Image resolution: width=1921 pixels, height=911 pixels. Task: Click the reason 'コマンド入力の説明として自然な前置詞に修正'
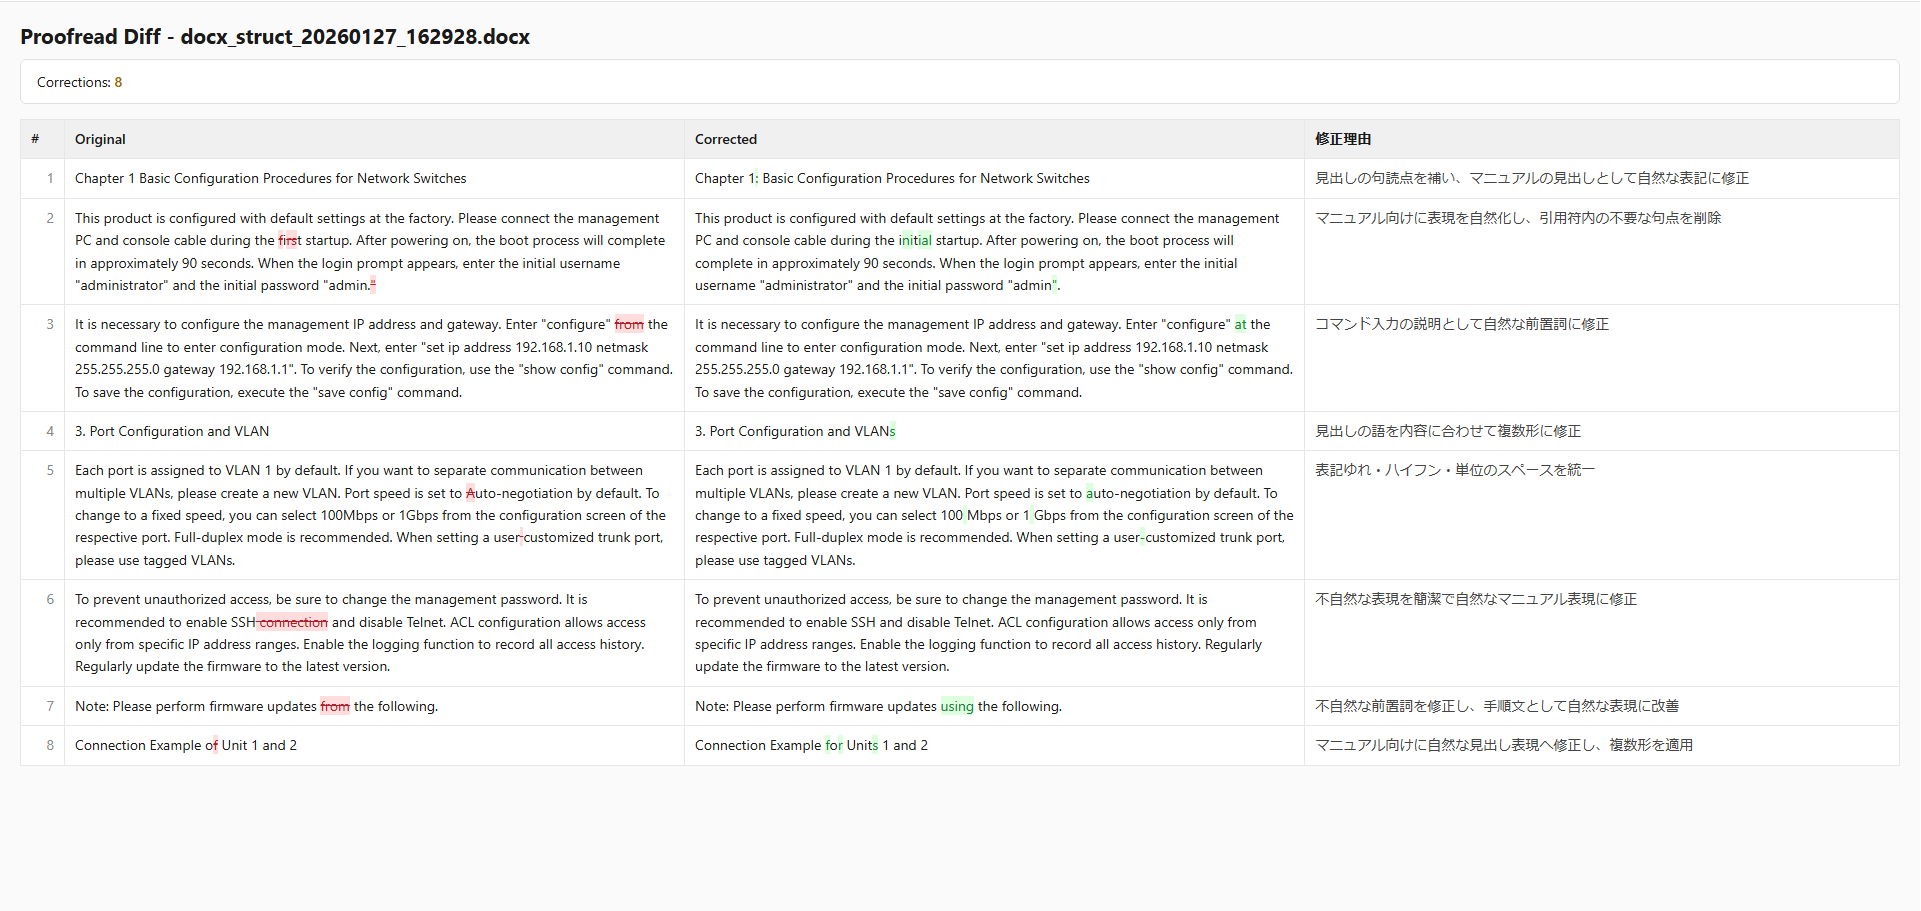[1462, 325]
